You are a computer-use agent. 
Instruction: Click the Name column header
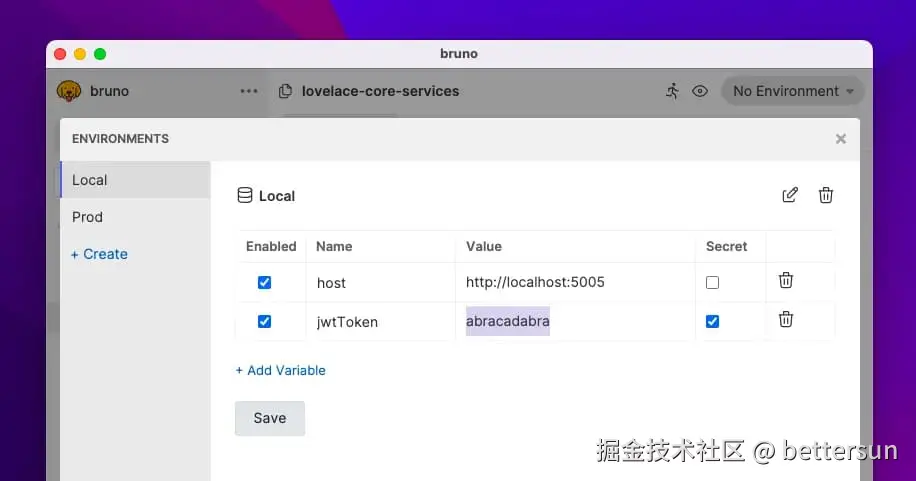334,247
